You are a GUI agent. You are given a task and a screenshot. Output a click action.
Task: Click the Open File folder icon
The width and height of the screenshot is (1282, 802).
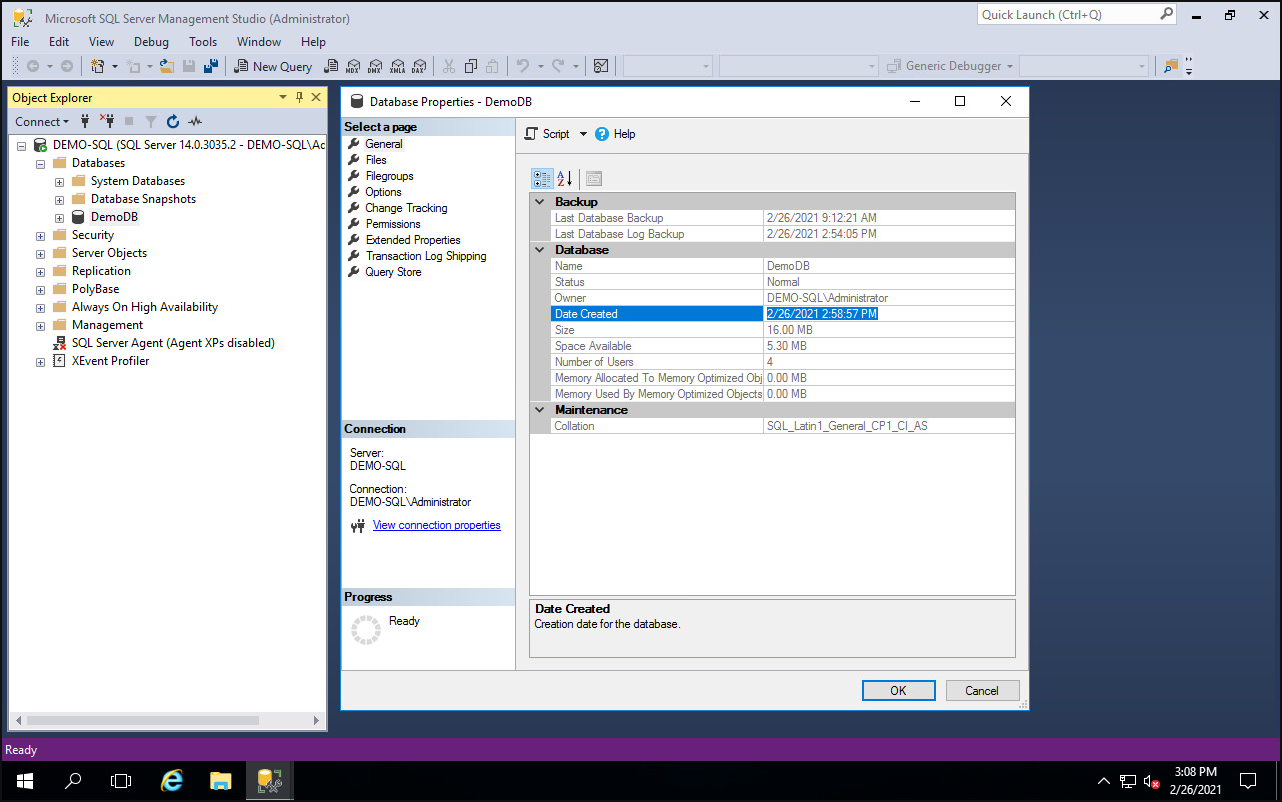tap(167, 66)
